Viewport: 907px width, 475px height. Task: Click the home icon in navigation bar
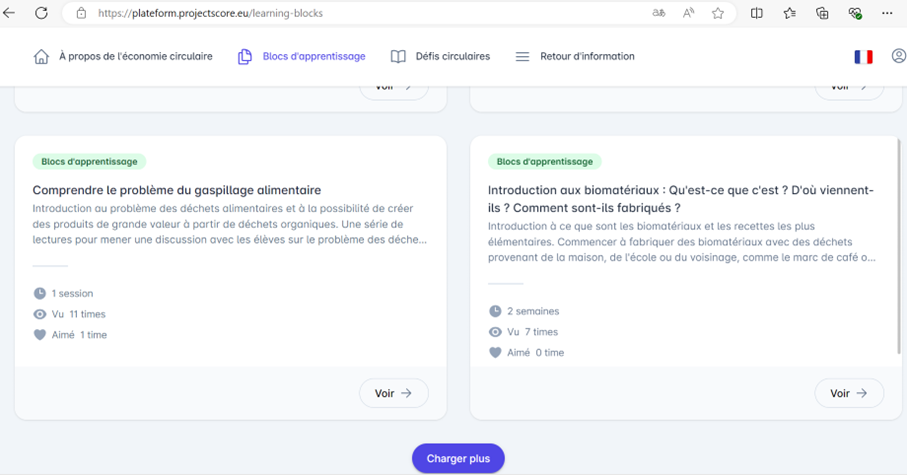[x=41, y=57]
